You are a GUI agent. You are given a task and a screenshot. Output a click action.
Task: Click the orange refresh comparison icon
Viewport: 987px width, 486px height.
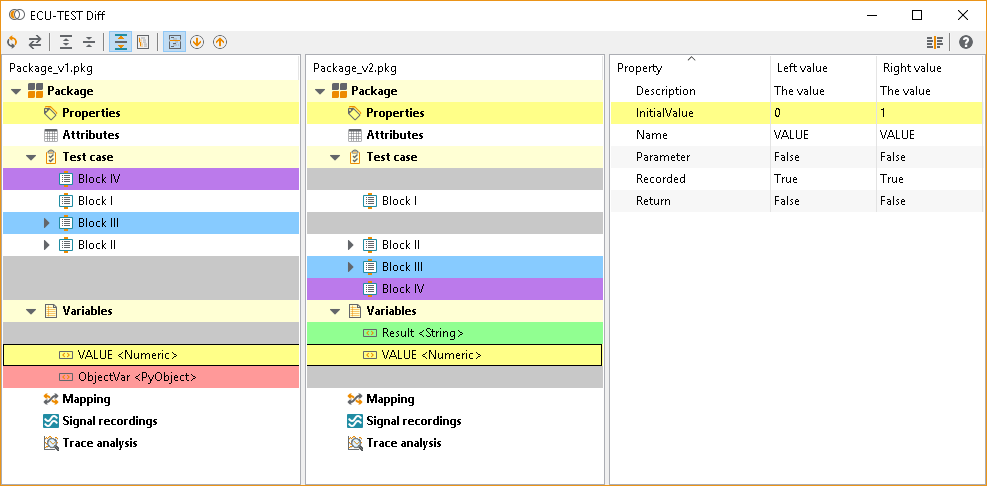[12, 42]
